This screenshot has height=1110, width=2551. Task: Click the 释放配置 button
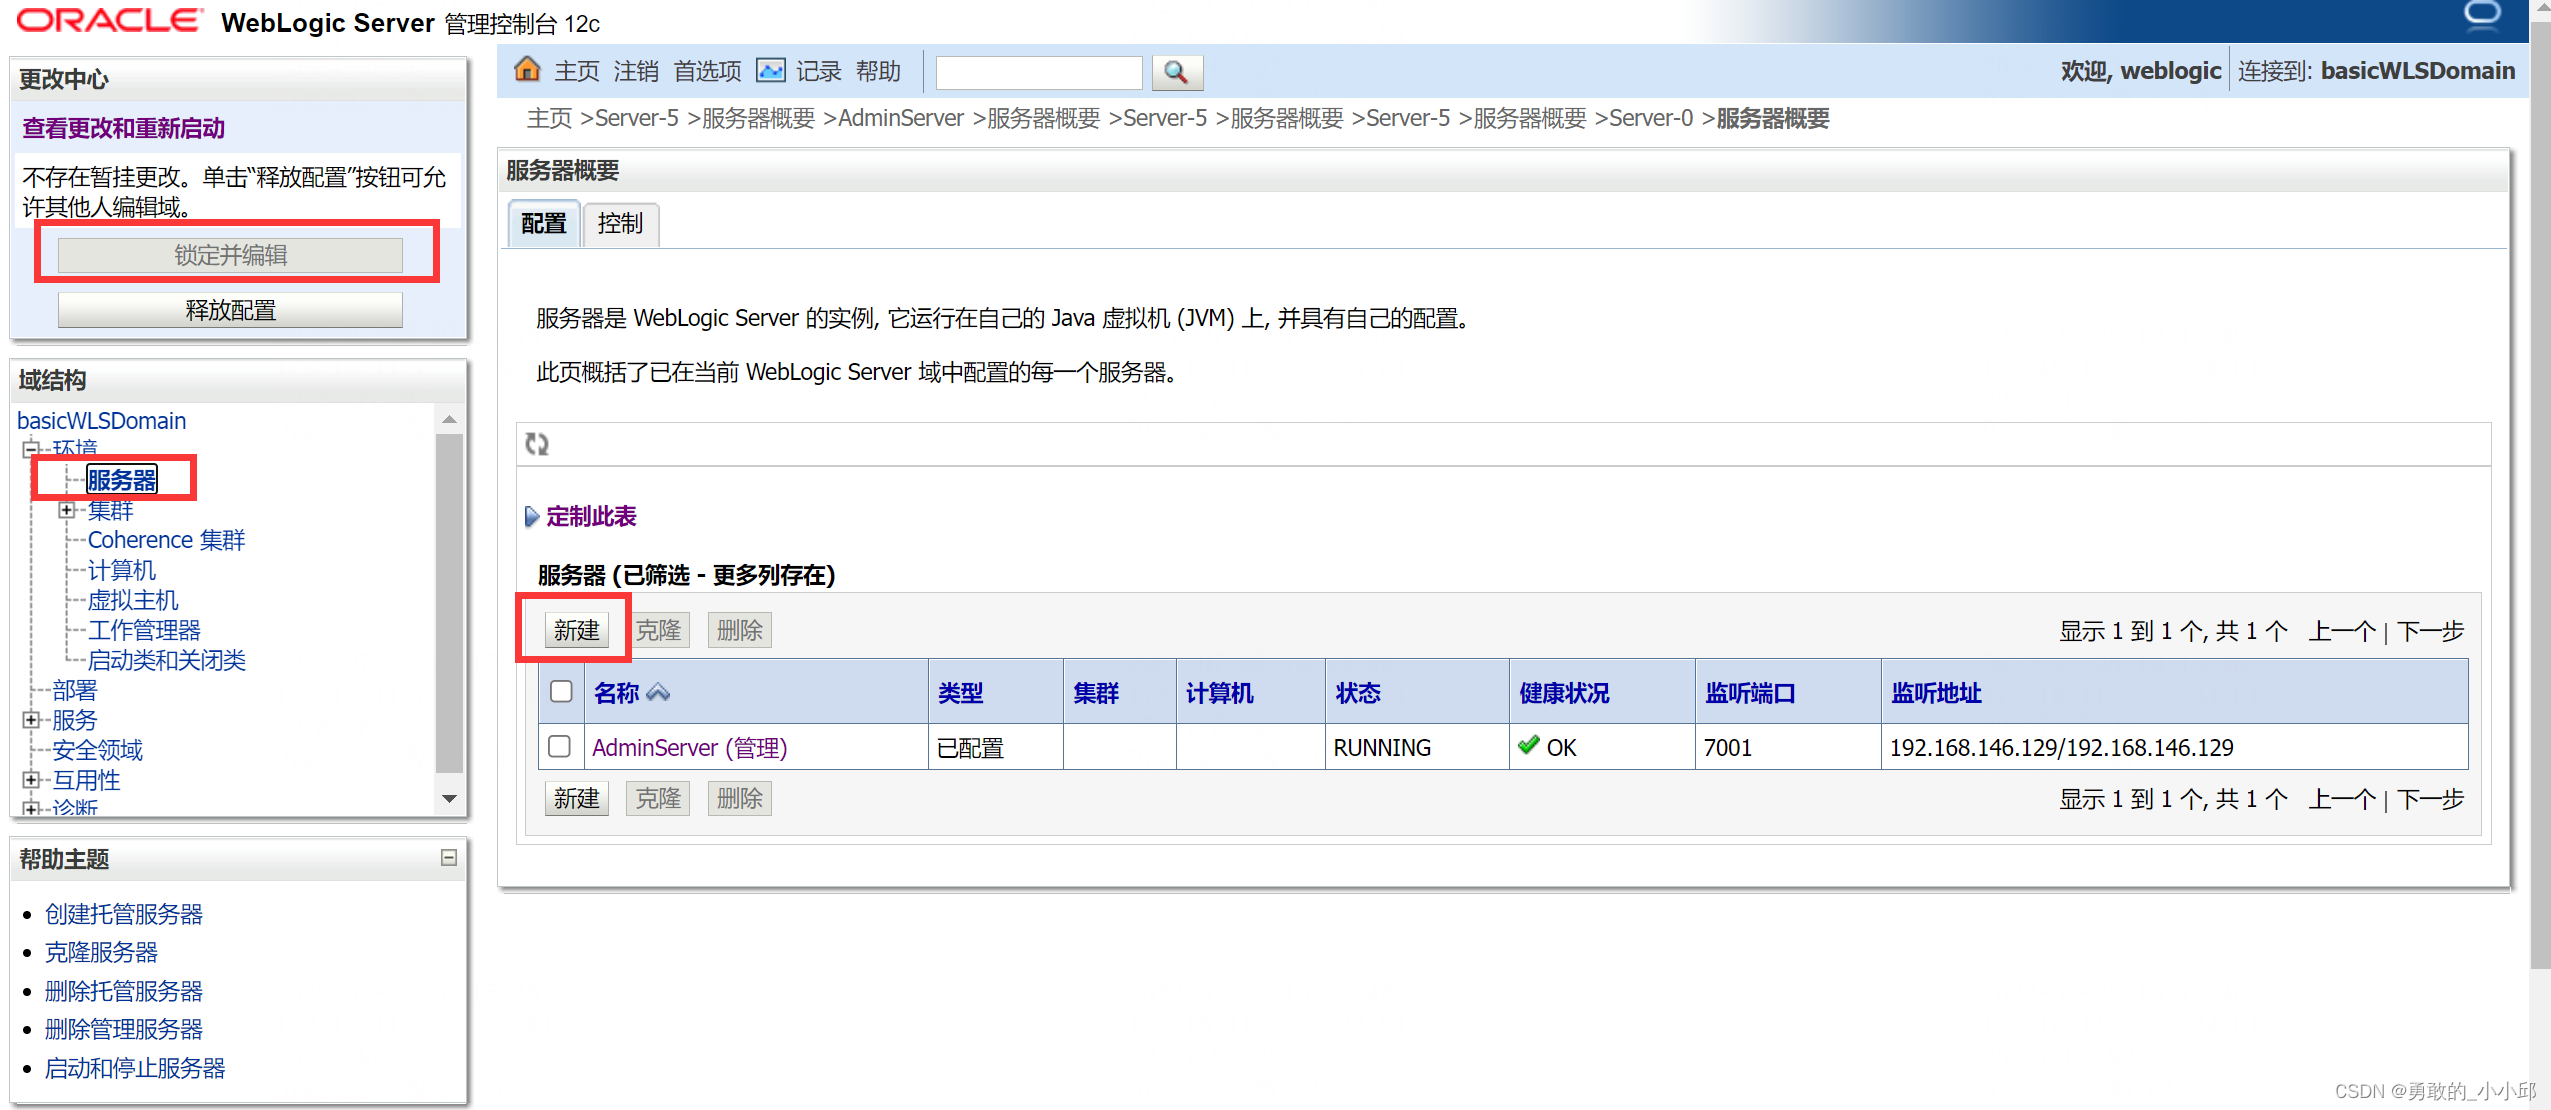click(x=230, y=310)
